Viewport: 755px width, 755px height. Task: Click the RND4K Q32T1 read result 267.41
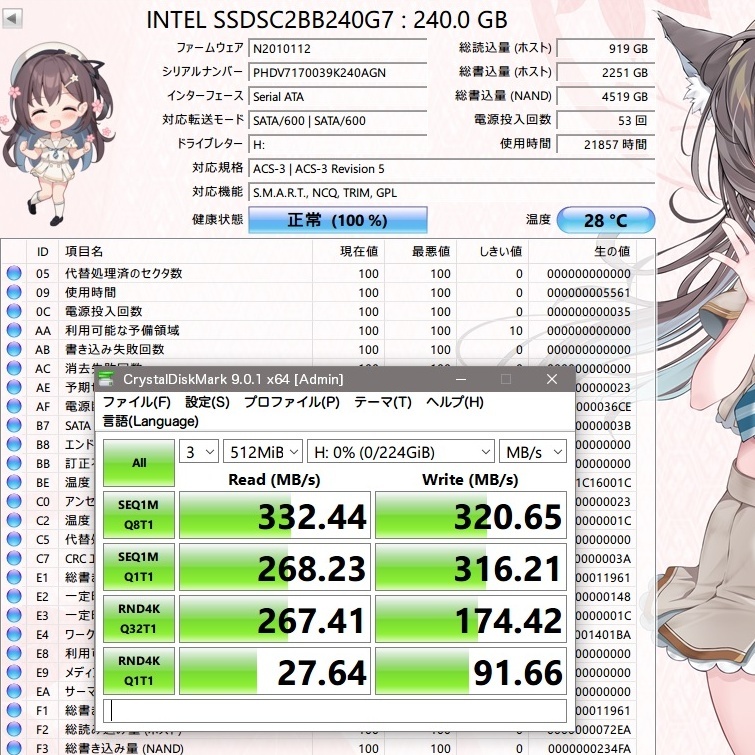[274, 619]
